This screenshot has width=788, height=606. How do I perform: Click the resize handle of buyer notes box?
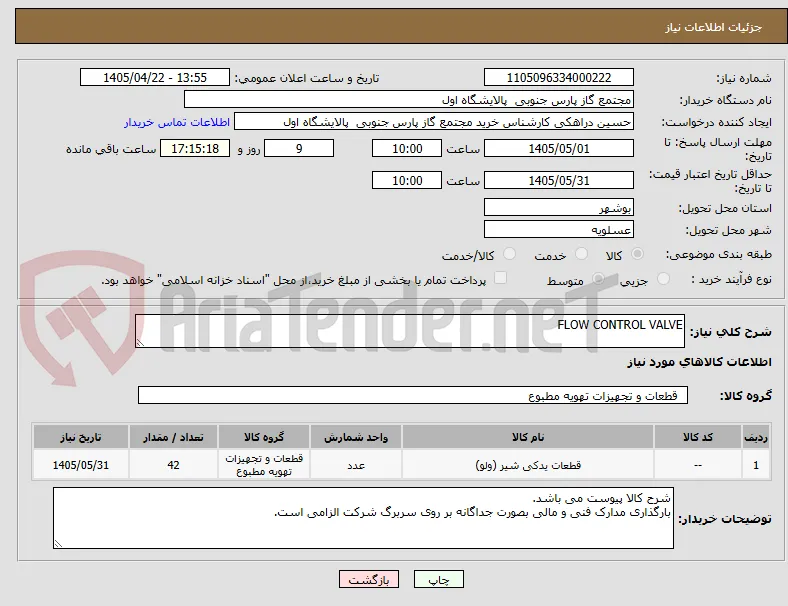[x=58, y=543]
